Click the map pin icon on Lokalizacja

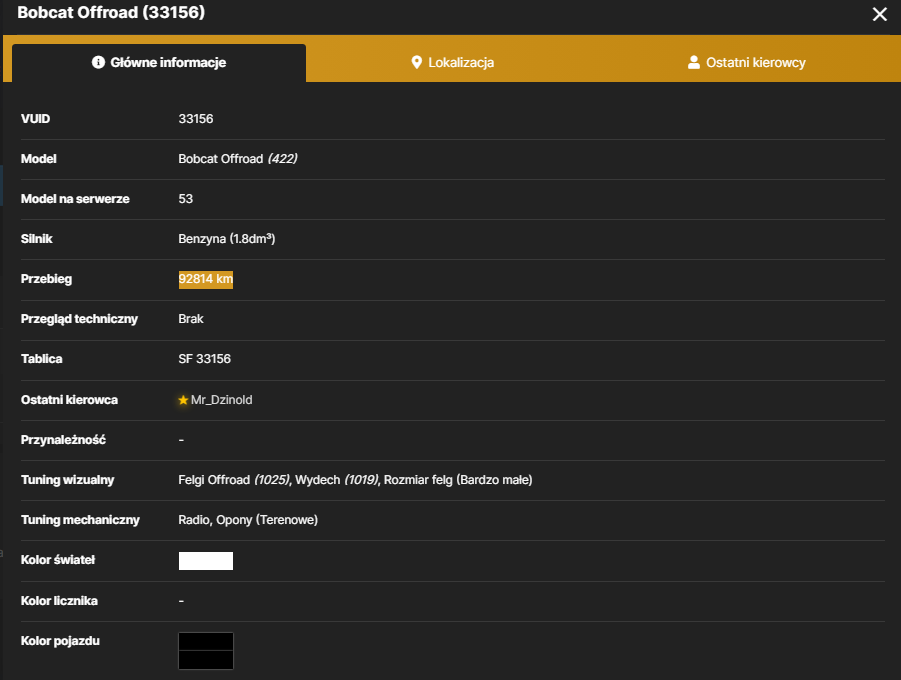coord(417,62)
